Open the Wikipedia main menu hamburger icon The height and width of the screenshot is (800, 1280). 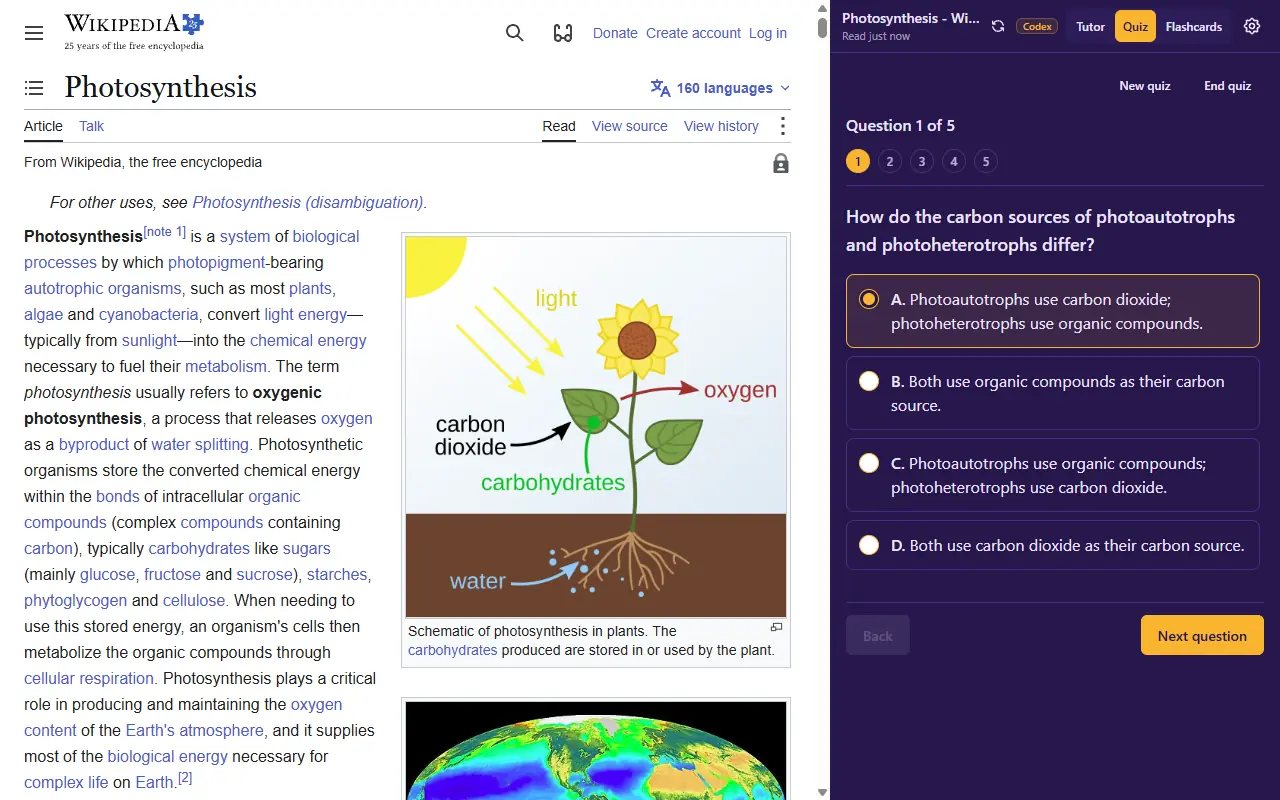(x=34, y=33)
